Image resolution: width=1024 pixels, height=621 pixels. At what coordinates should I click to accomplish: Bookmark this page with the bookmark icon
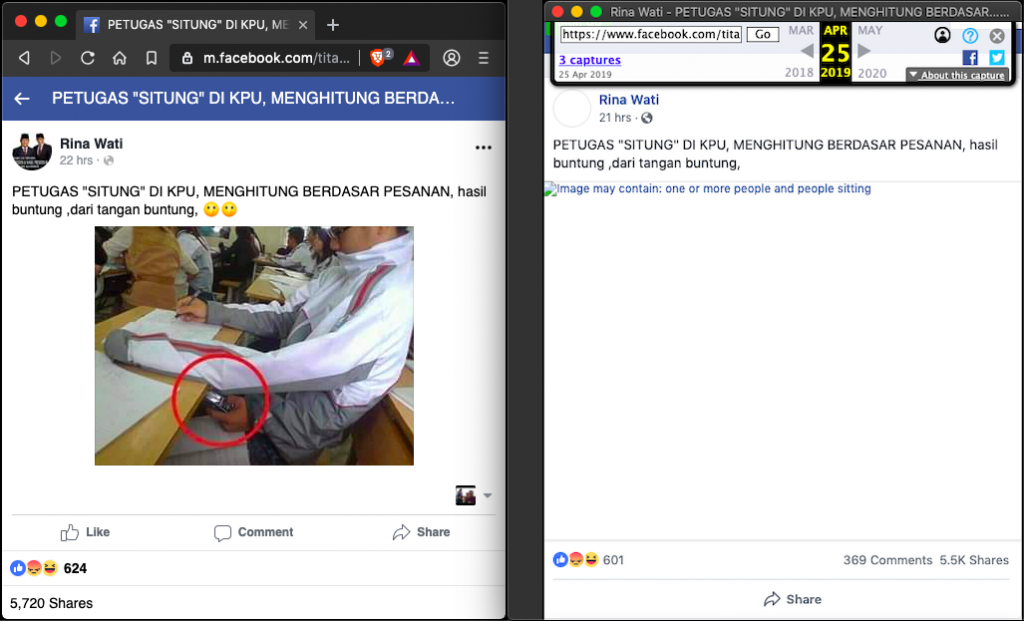(x=151, y=58)
